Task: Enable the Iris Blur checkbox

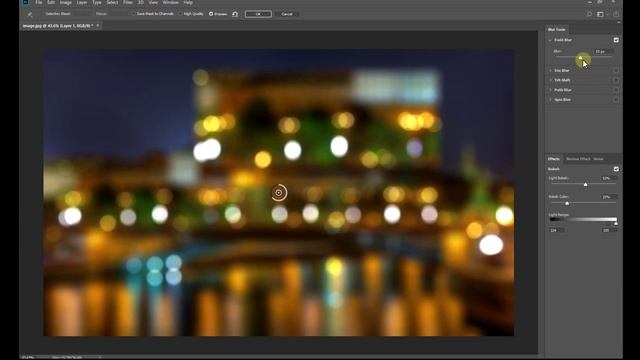Action: coord(616,71)
